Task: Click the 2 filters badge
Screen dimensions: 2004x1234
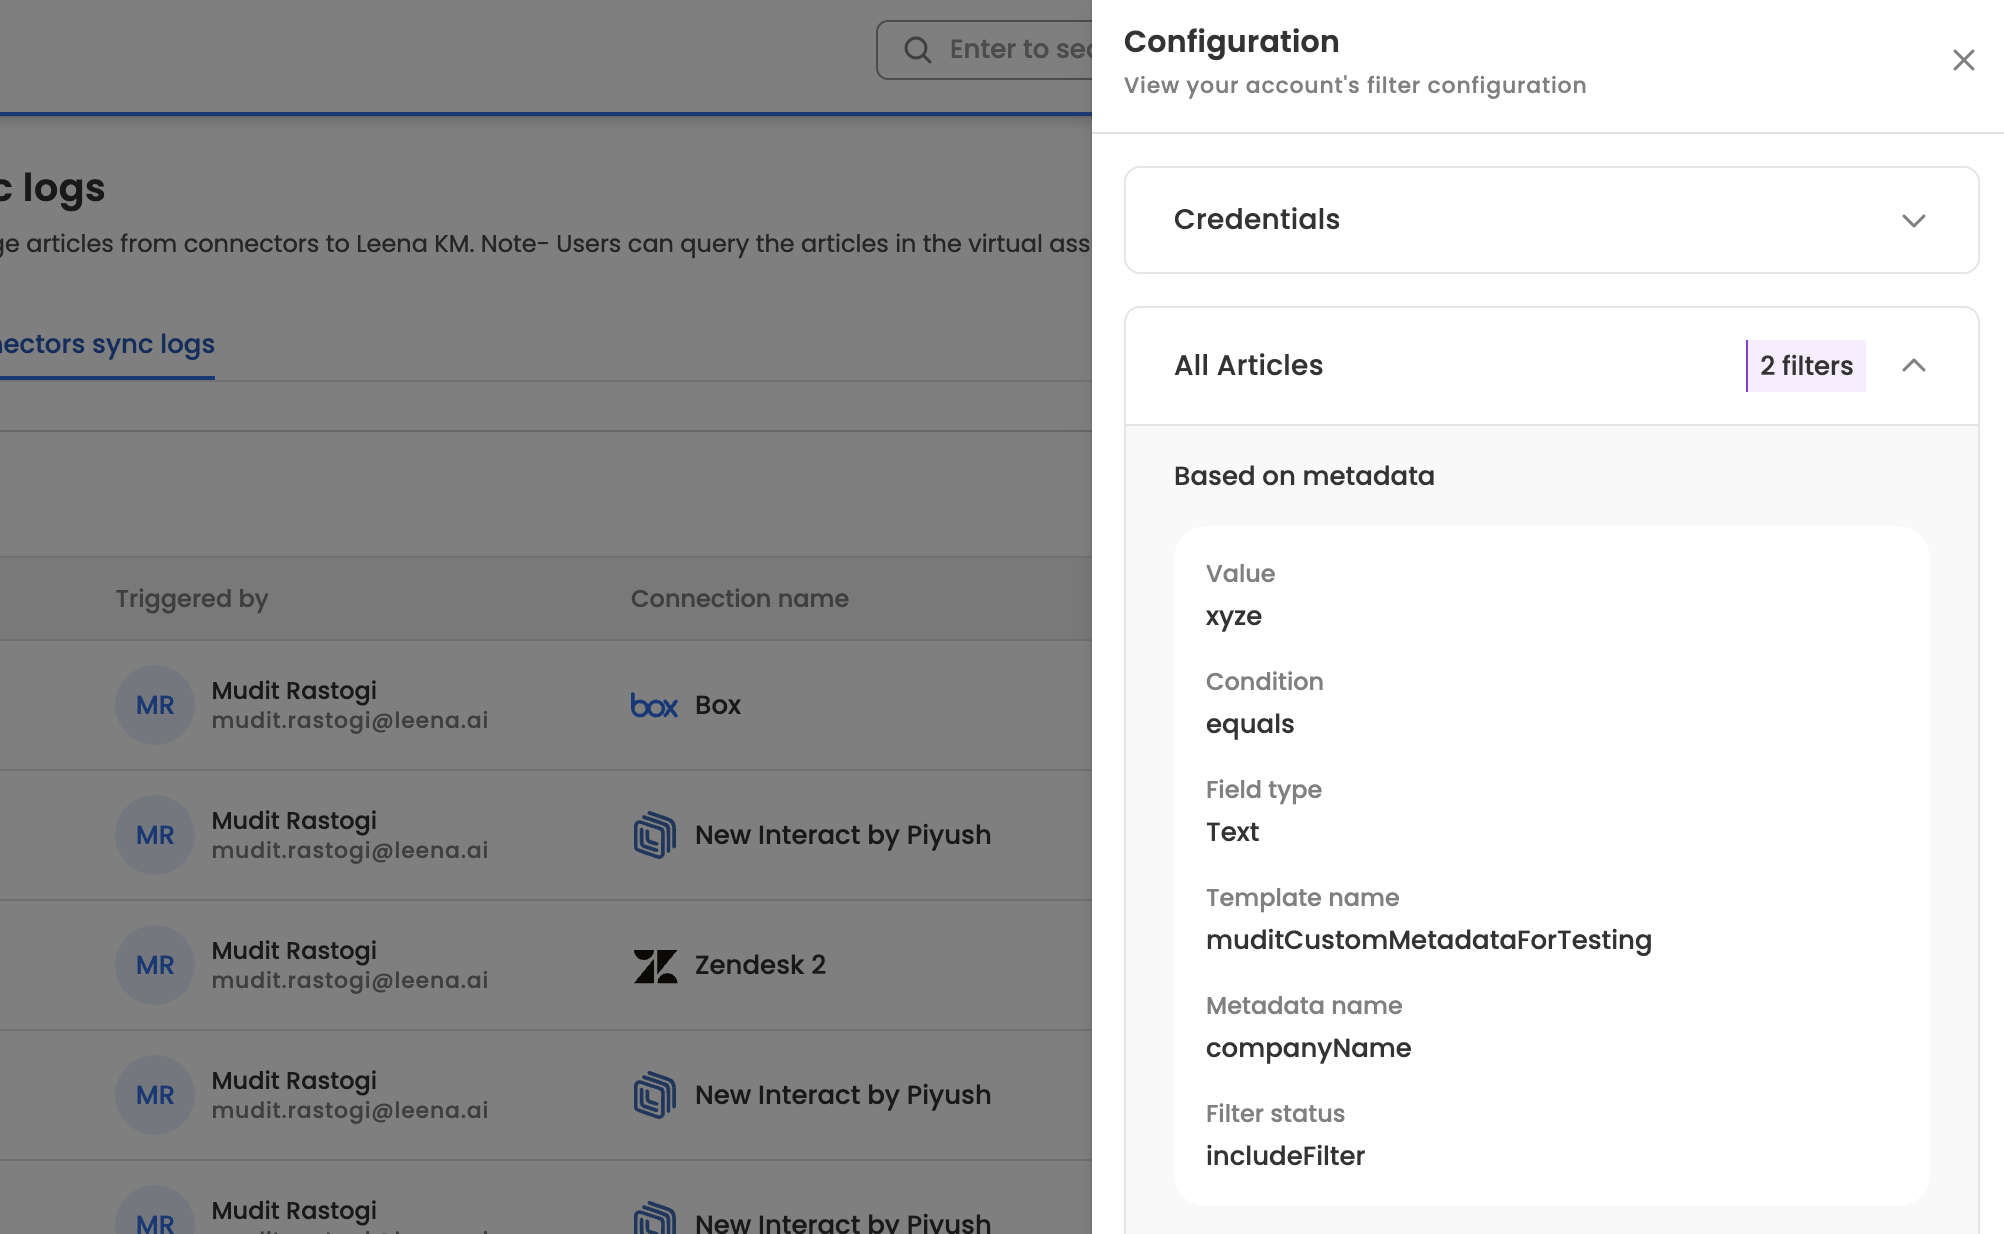Action: point(1805,366)
